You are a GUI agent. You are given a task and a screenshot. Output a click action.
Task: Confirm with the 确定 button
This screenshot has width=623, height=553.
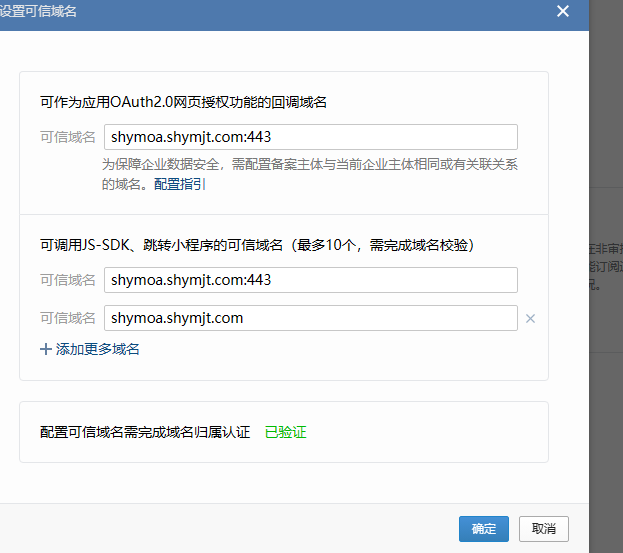click(x=484, y=529)
